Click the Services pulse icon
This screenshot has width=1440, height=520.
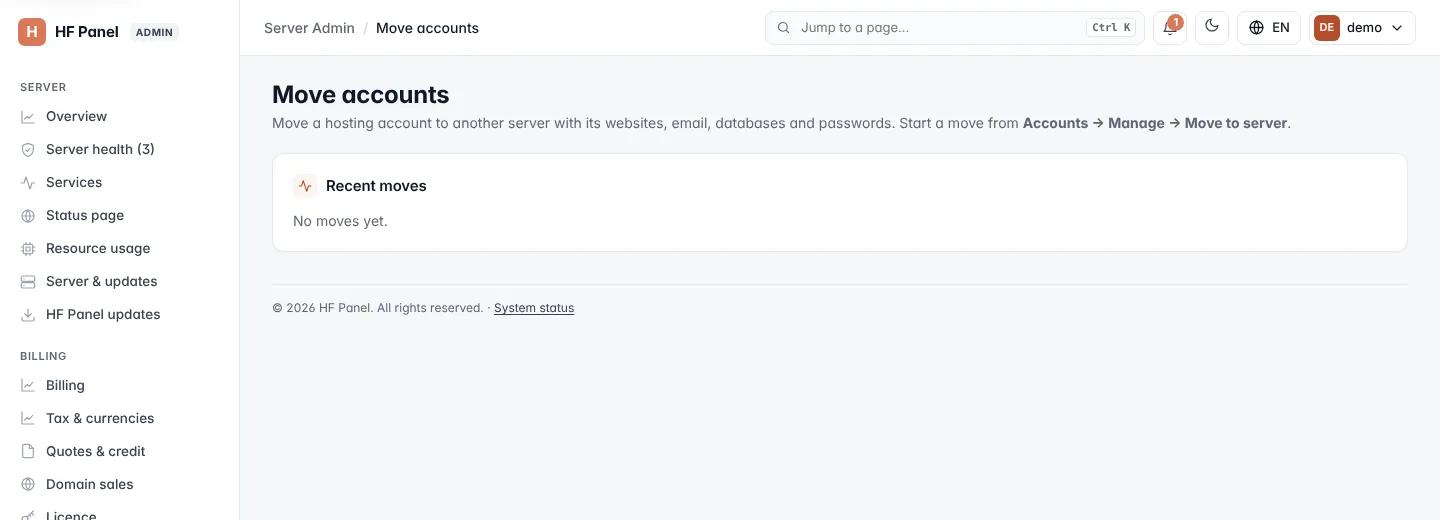(x=28, y=182)
